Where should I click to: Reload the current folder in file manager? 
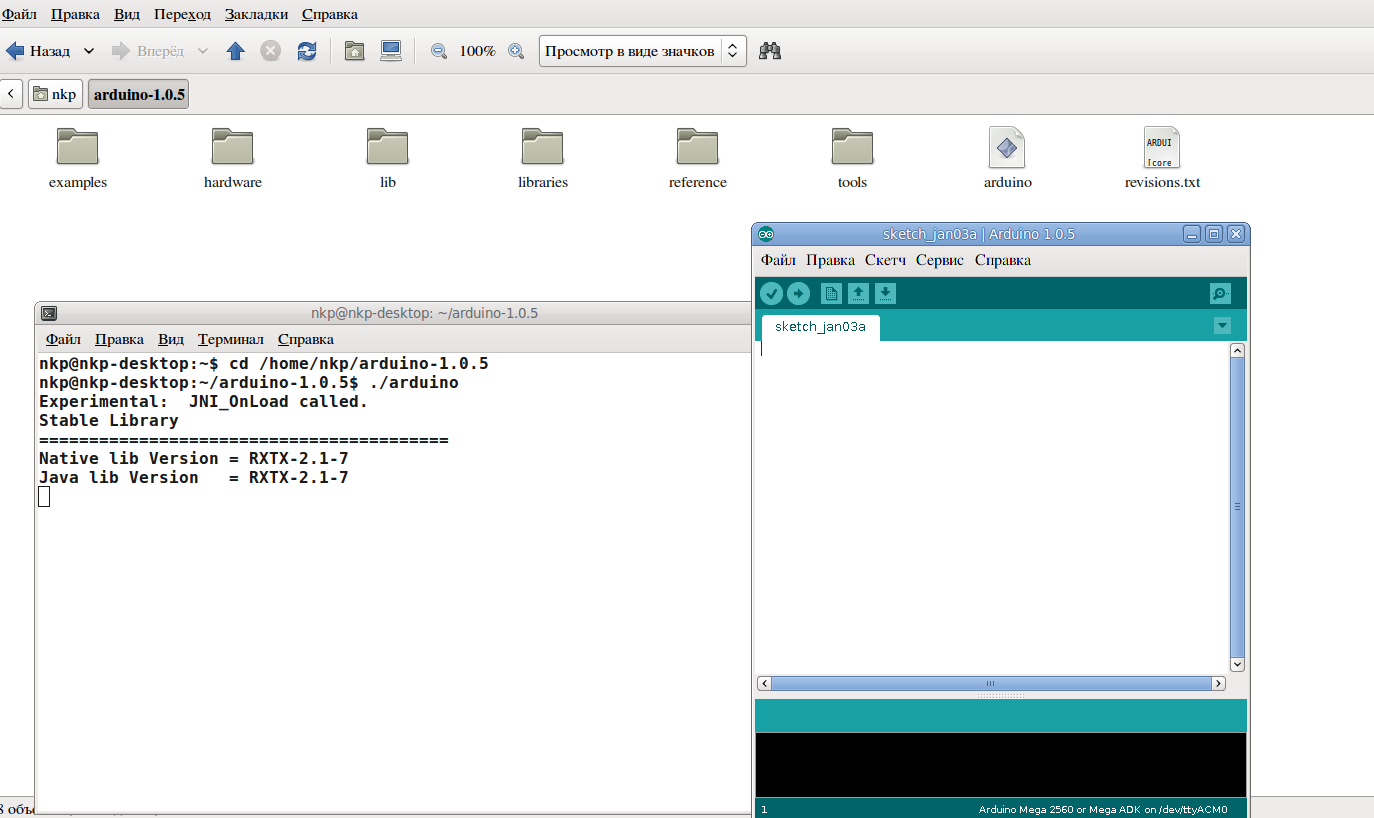click(307, 51)
